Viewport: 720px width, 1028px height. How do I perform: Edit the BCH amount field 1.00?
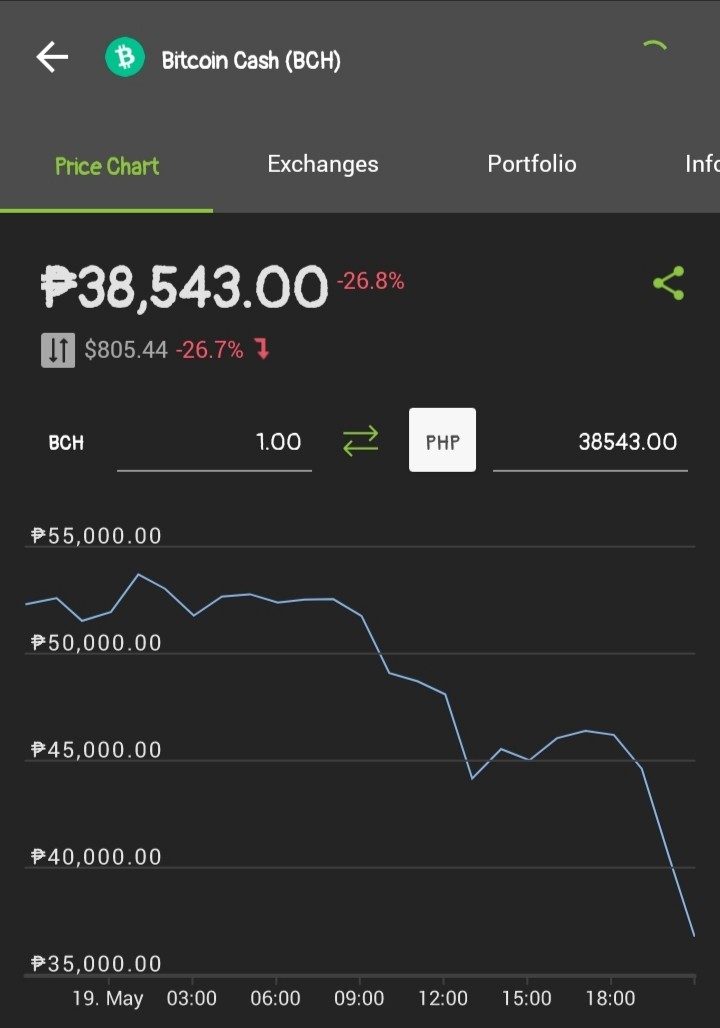pyautogui.click(x=214, y=443)
